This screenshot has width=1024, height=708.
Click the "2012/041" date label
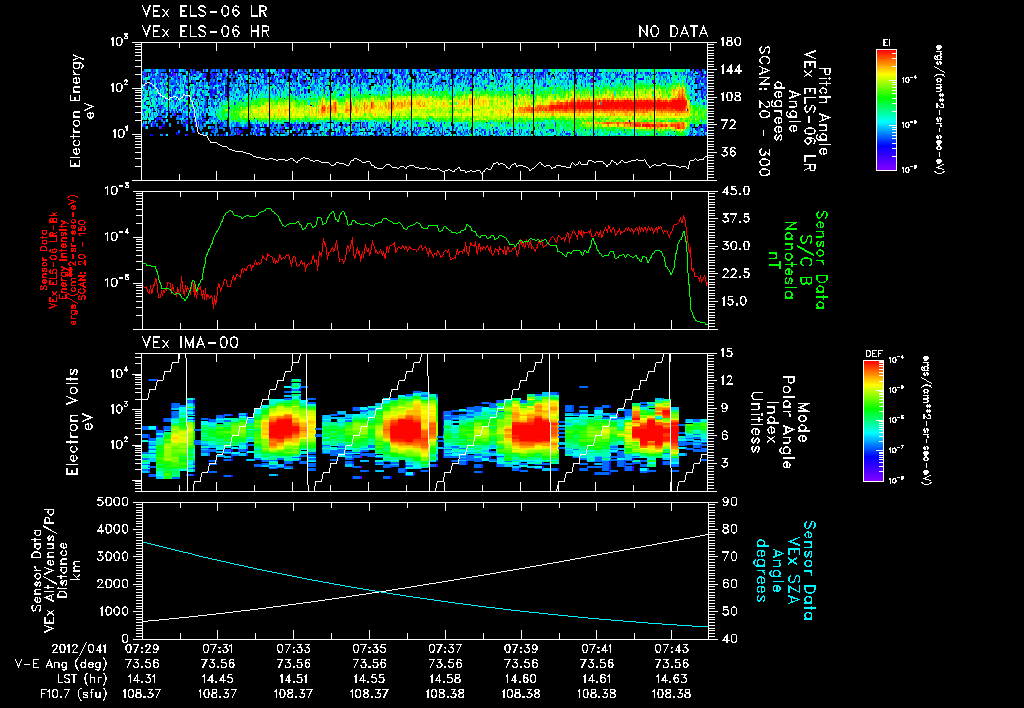click(78, 649)
